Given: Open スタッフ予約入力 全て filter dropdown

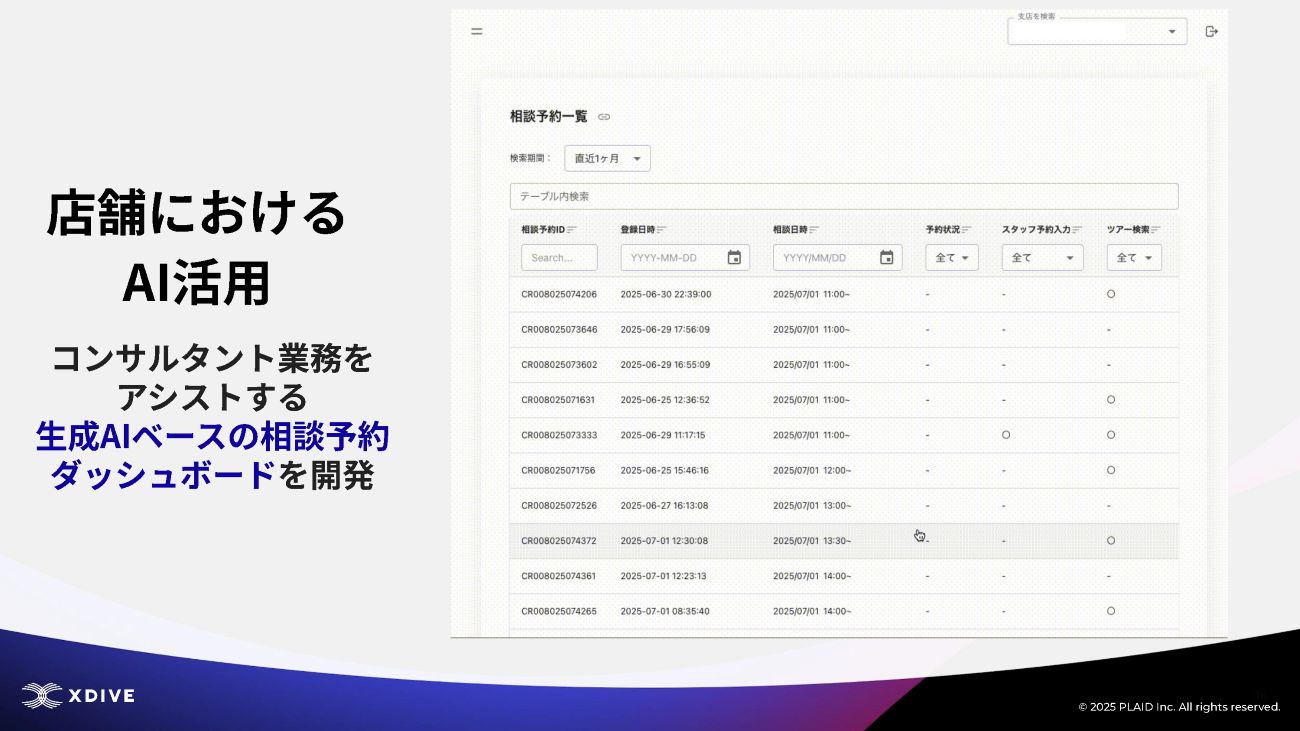Looking at the screenshot, I should click(x=1042, y=257).
